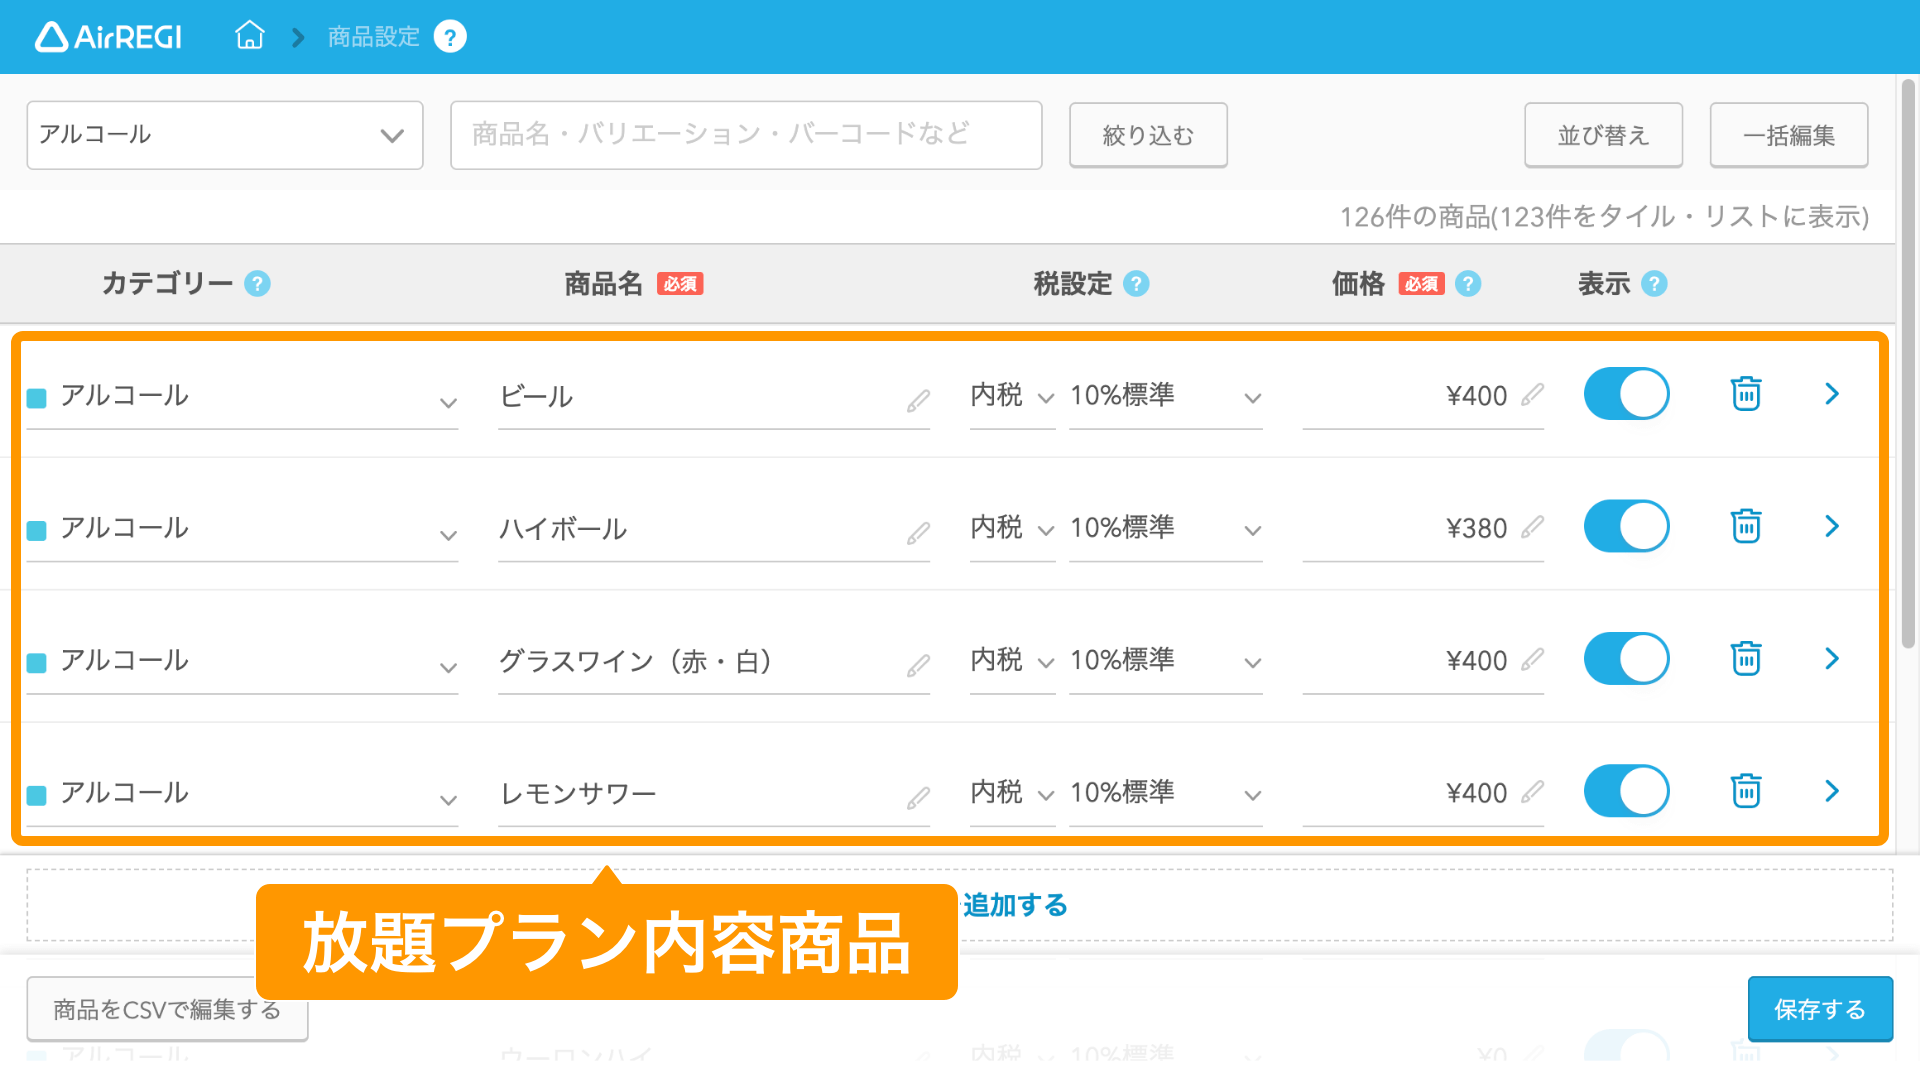Click the product search input field

746,135
